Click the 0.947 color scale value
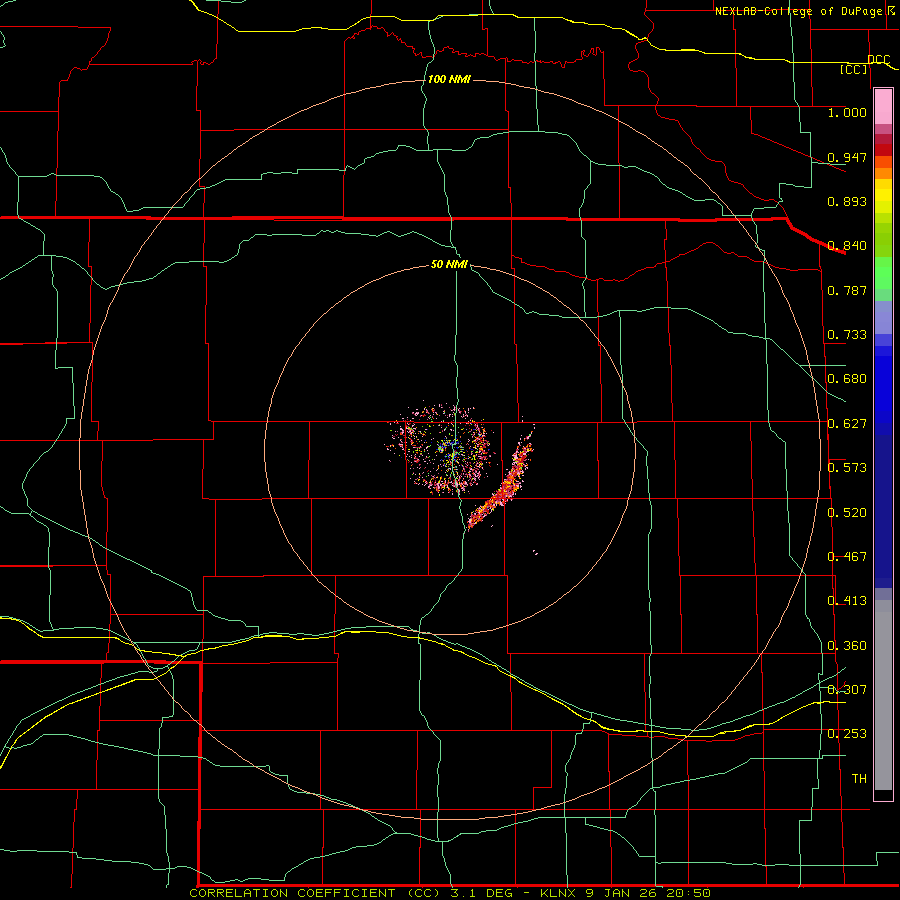This screenshot has width=900, height=900. (847, 157)
